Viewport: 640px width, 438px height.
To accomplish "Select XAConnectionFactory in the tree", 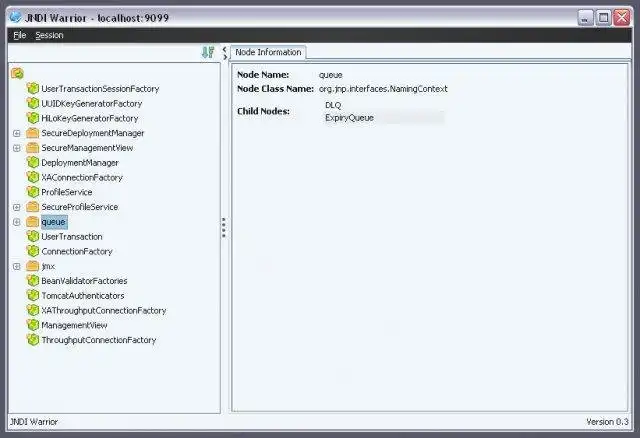I will pyautogui.click(x=82, y=177).
